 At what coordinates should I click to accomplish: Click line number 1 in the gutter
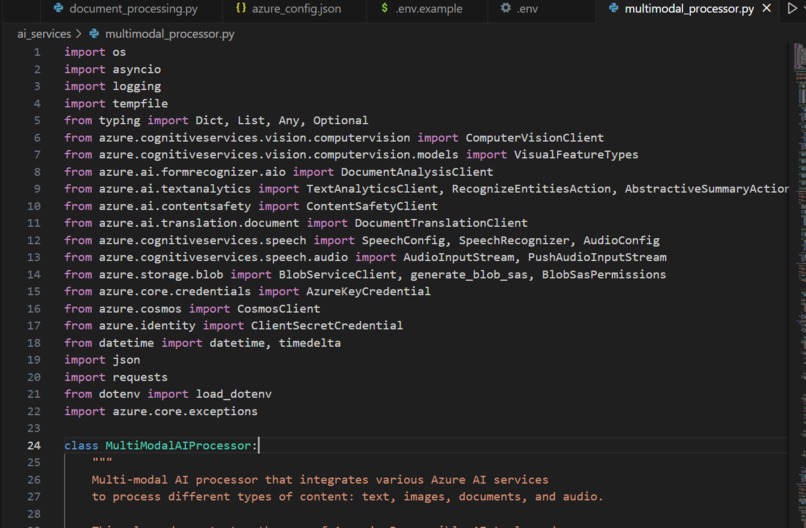37,52
